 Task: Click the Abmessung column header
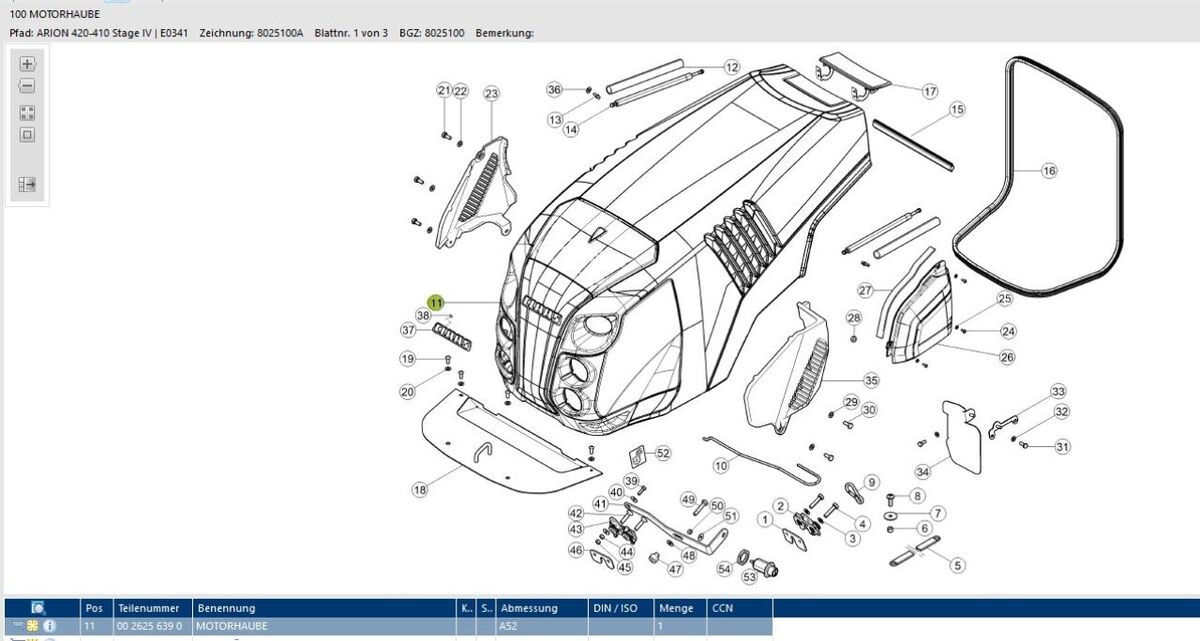point(529,608)
